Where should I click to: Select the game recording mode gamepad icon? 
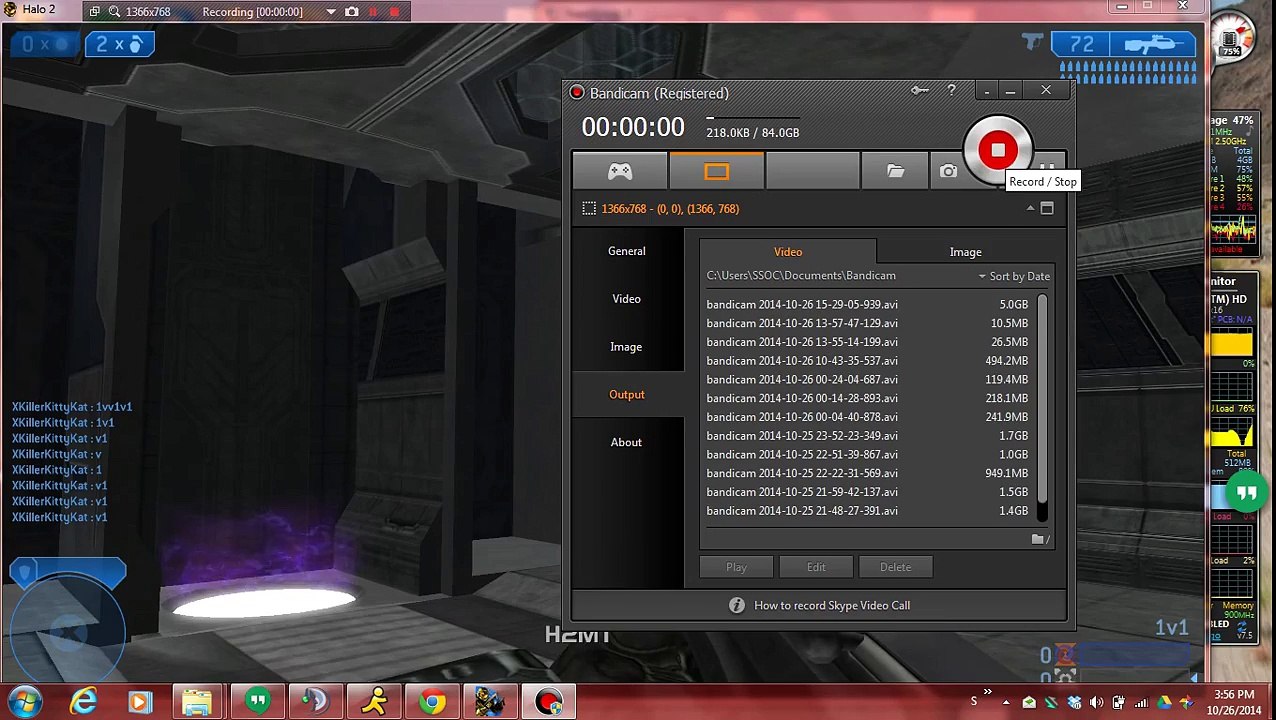pyautogui.click(x=620, y=172)
